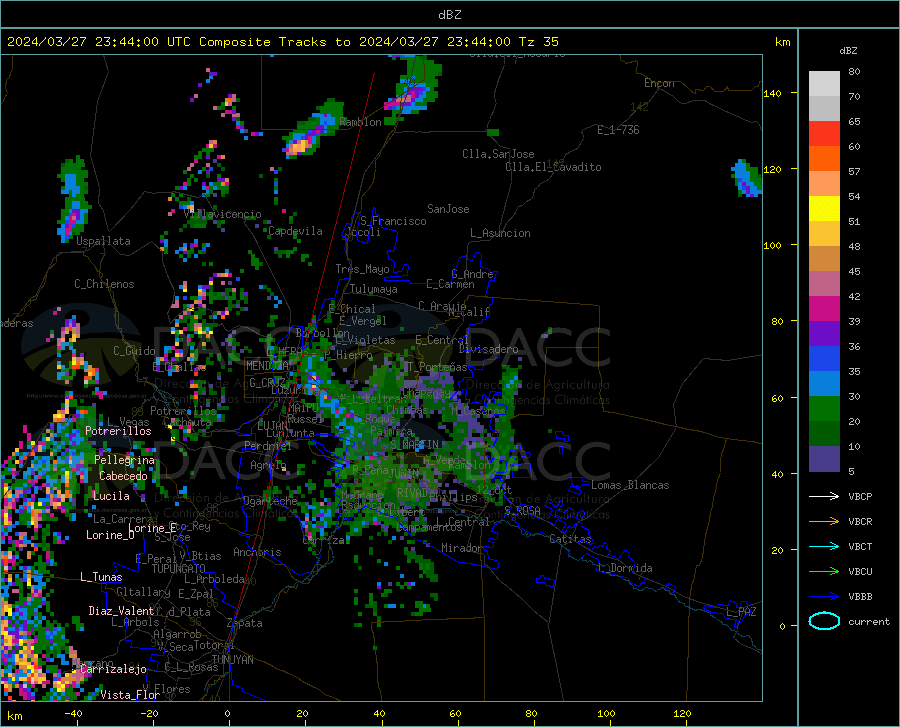Image resolution: width=900 pixels, height=727 pixels.
Task: Pick the orange swatch below 60 dBZ
Action: pyautogui.click(x=824, y=159)
